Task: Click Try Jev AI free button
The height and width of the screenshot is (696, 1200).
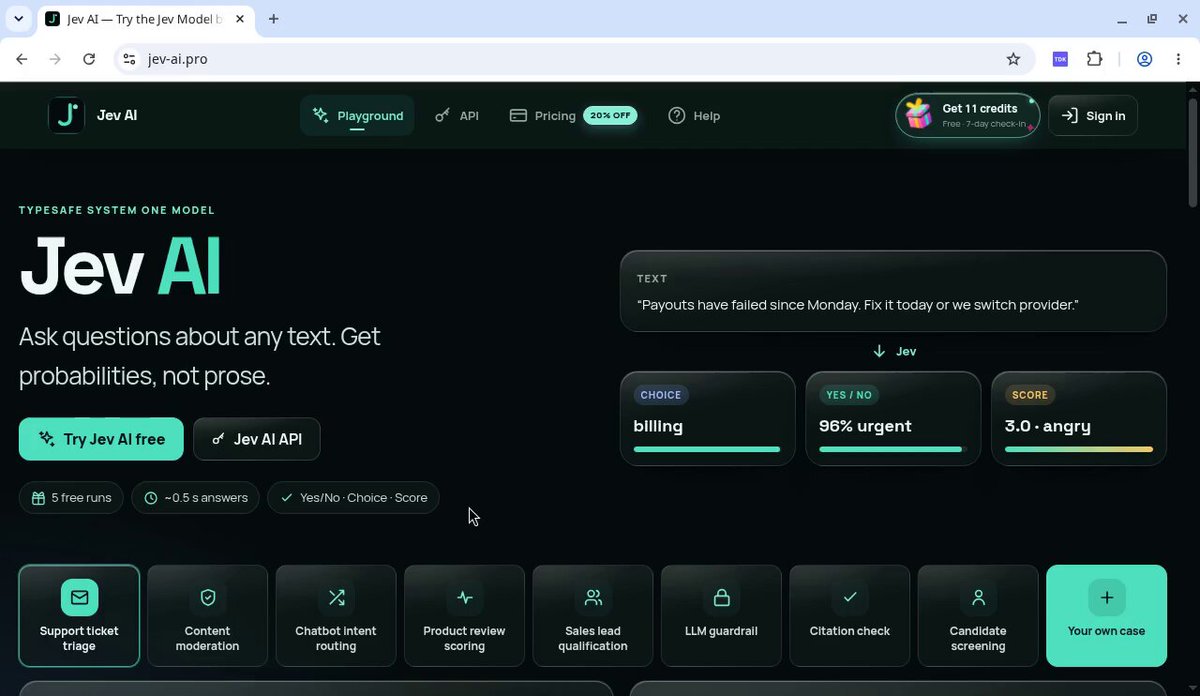Action: coord(101,439)
